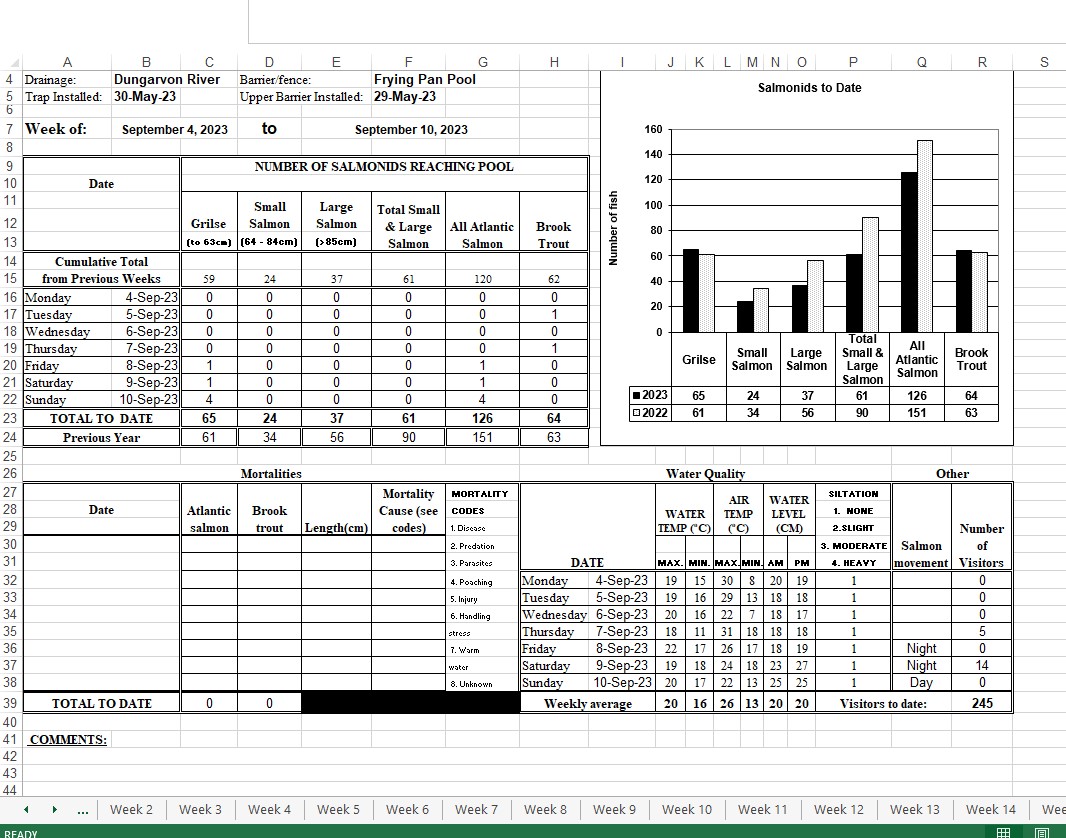Go to the Week 7 sheet tab
This screenshot has height=838, width=1066.
(x=477, y=809)
